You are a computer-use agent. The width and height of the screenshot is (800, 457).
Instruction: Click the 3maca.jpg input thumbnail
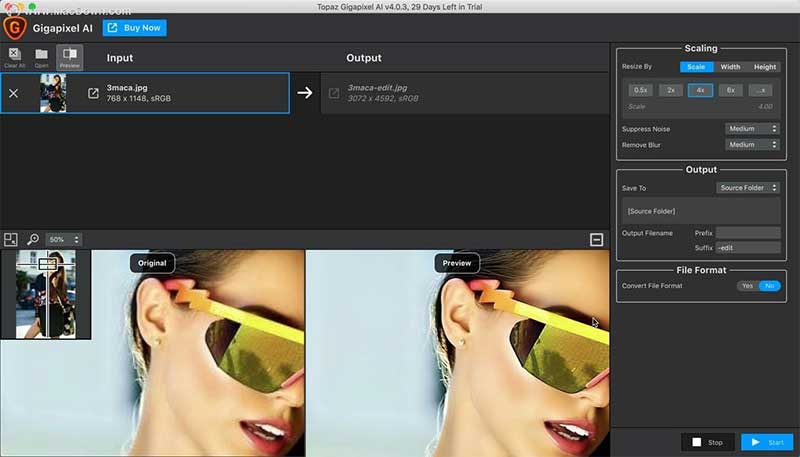pyautogui.click(x=53, y=93)
